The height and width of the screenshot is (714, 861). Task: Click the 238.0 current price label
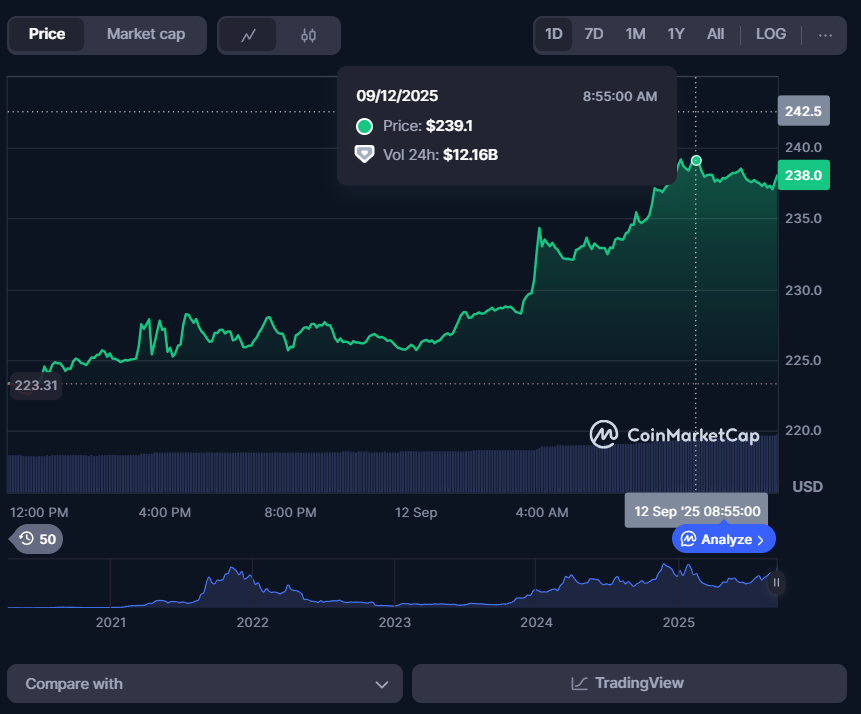(803, 175)
